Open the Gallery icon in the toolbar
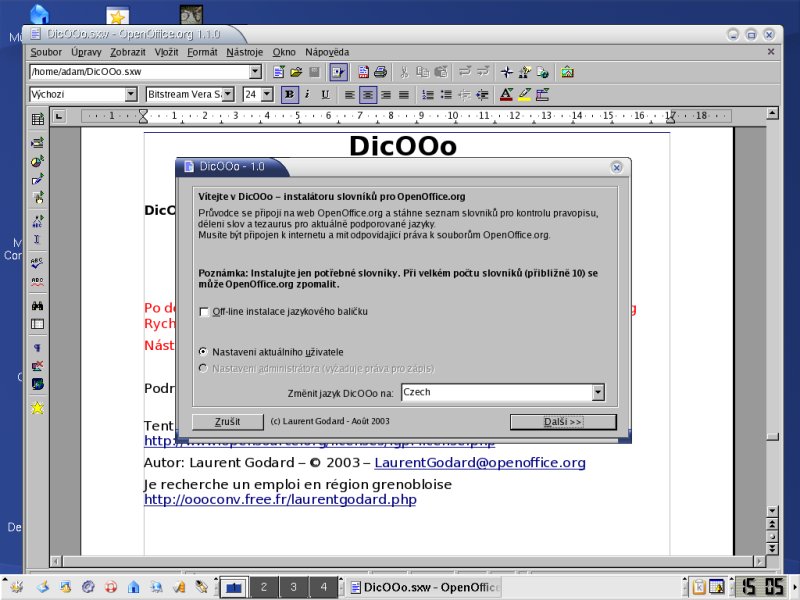The width and height of the screenshot is (800, 600). click(x=567, y=72)
